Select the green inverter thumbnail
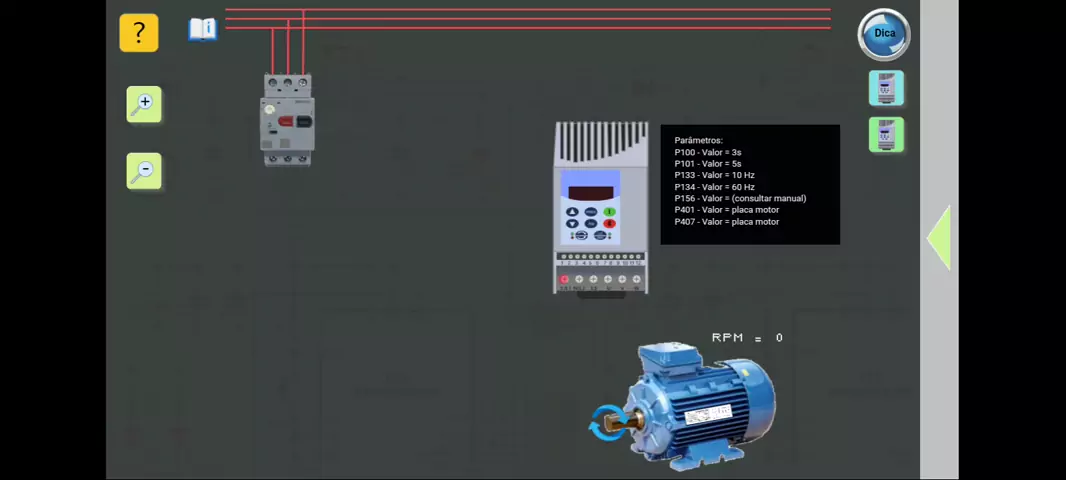 885,135
